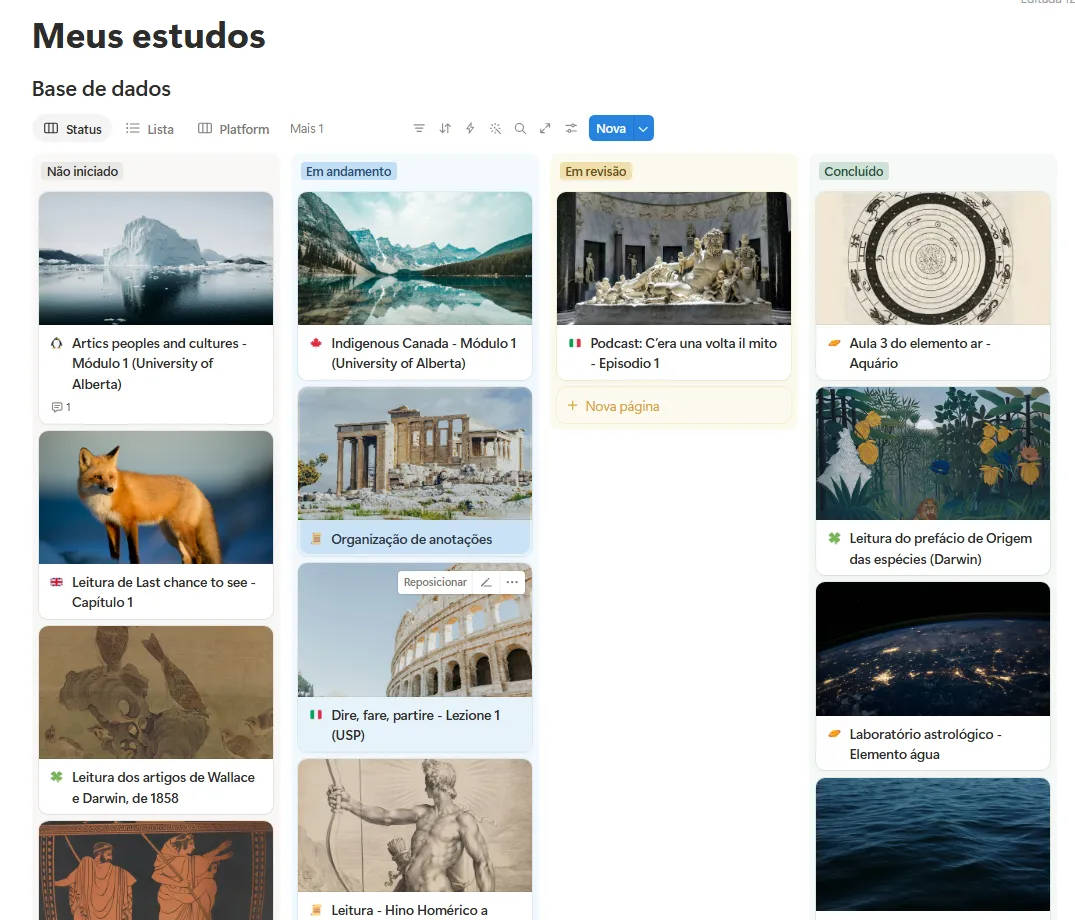Select the Em revisão status label
The width and height of the screenshot is (1075, 920).
pos(596,171)
